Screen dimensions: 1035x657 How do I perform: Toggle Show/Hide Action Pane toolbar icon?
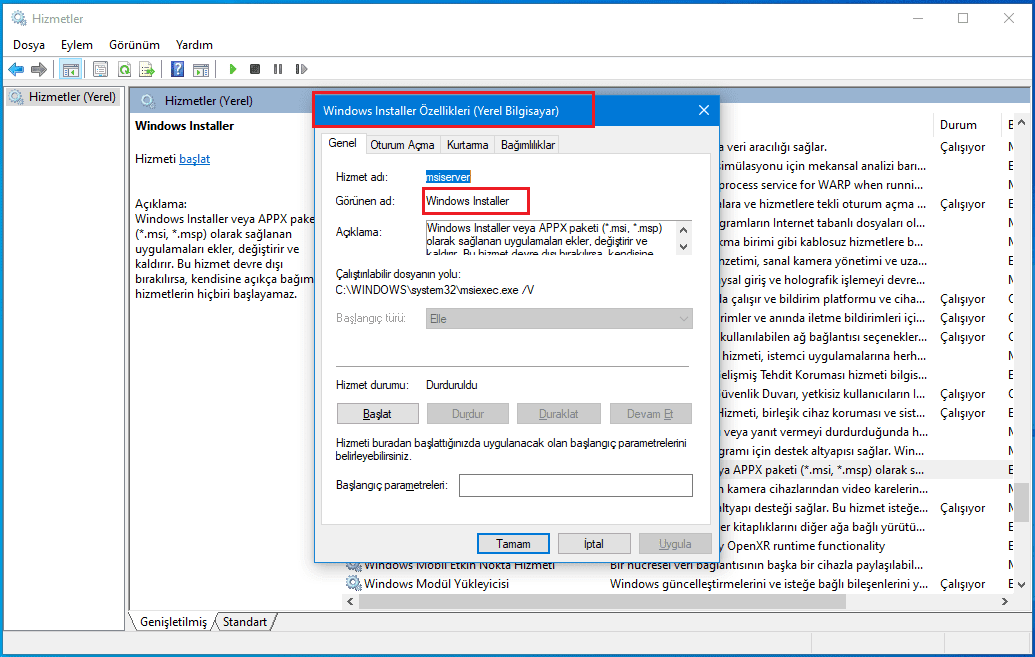pos(201,69)
